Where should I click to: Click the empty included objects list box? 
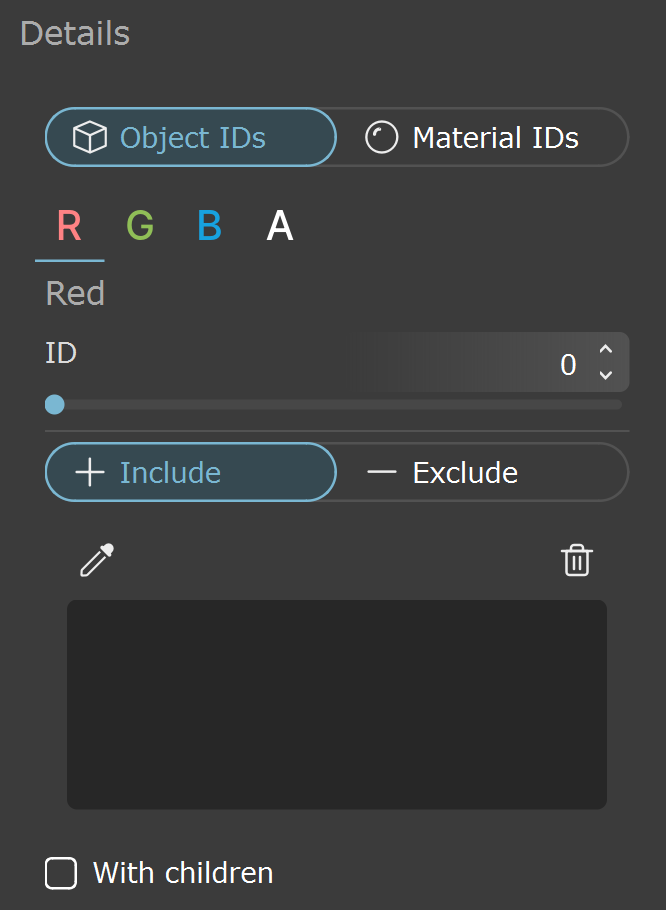[337, 705]
